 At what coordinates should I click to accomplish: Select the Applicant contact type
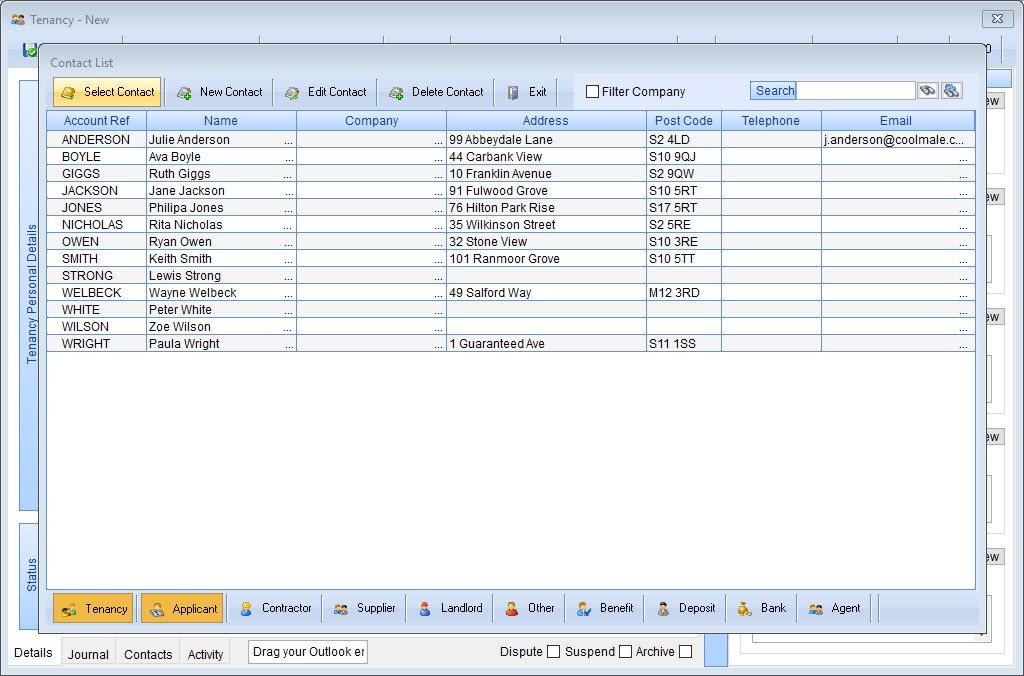coord(182,609)
